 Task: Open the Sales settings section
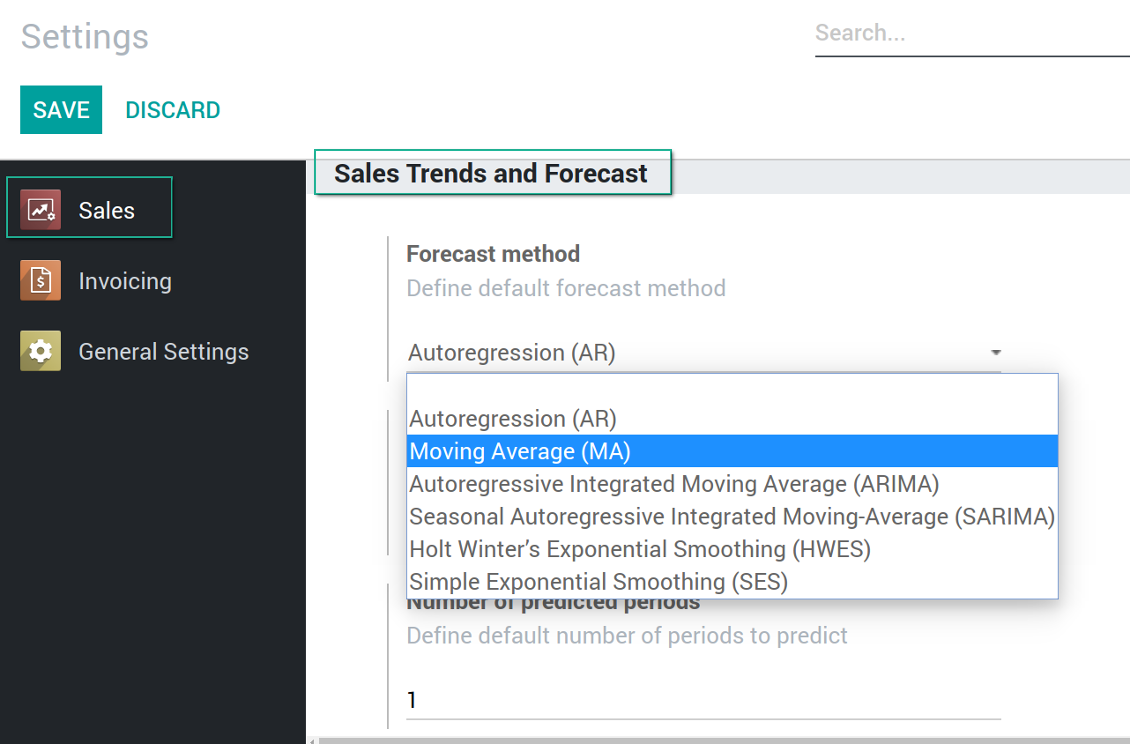click(89, 208)
